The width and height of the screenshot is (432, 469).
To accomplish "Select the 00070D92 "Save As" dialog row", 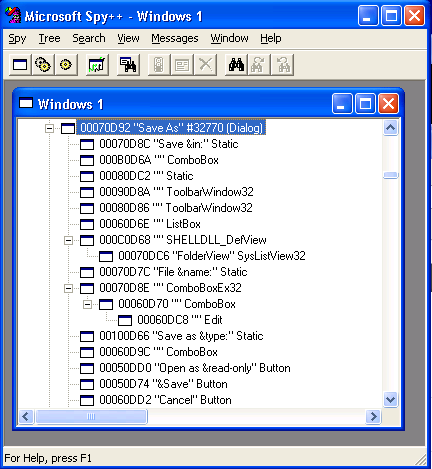I will pyautogui.click(x=171, y=128).
